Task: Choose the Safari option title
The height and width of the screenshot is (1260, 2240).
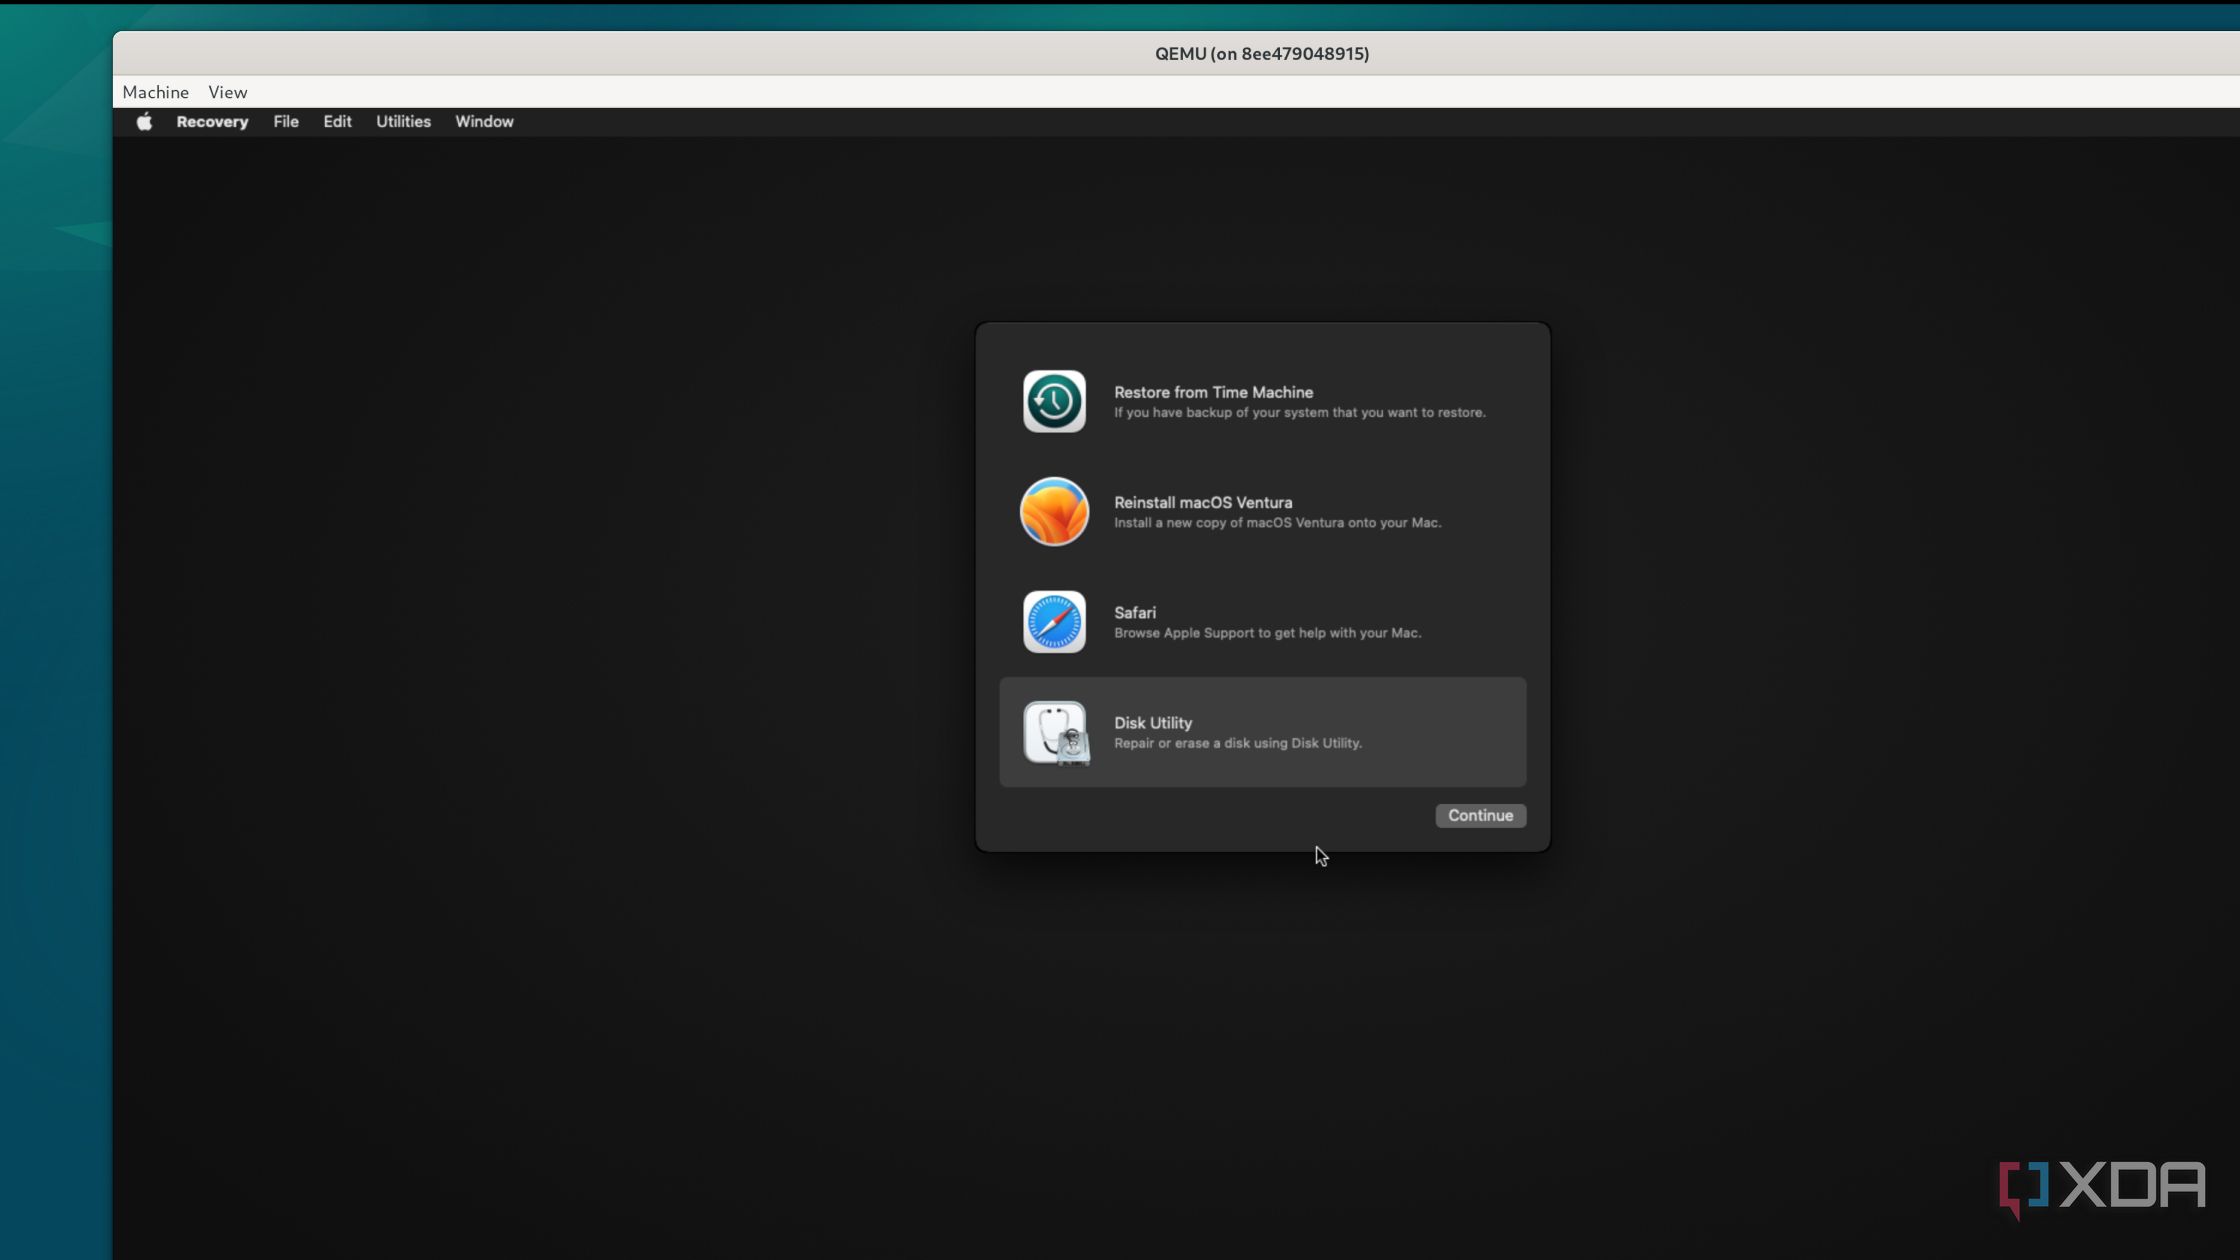Action: pyautogui.click(x=1135, y=612)
